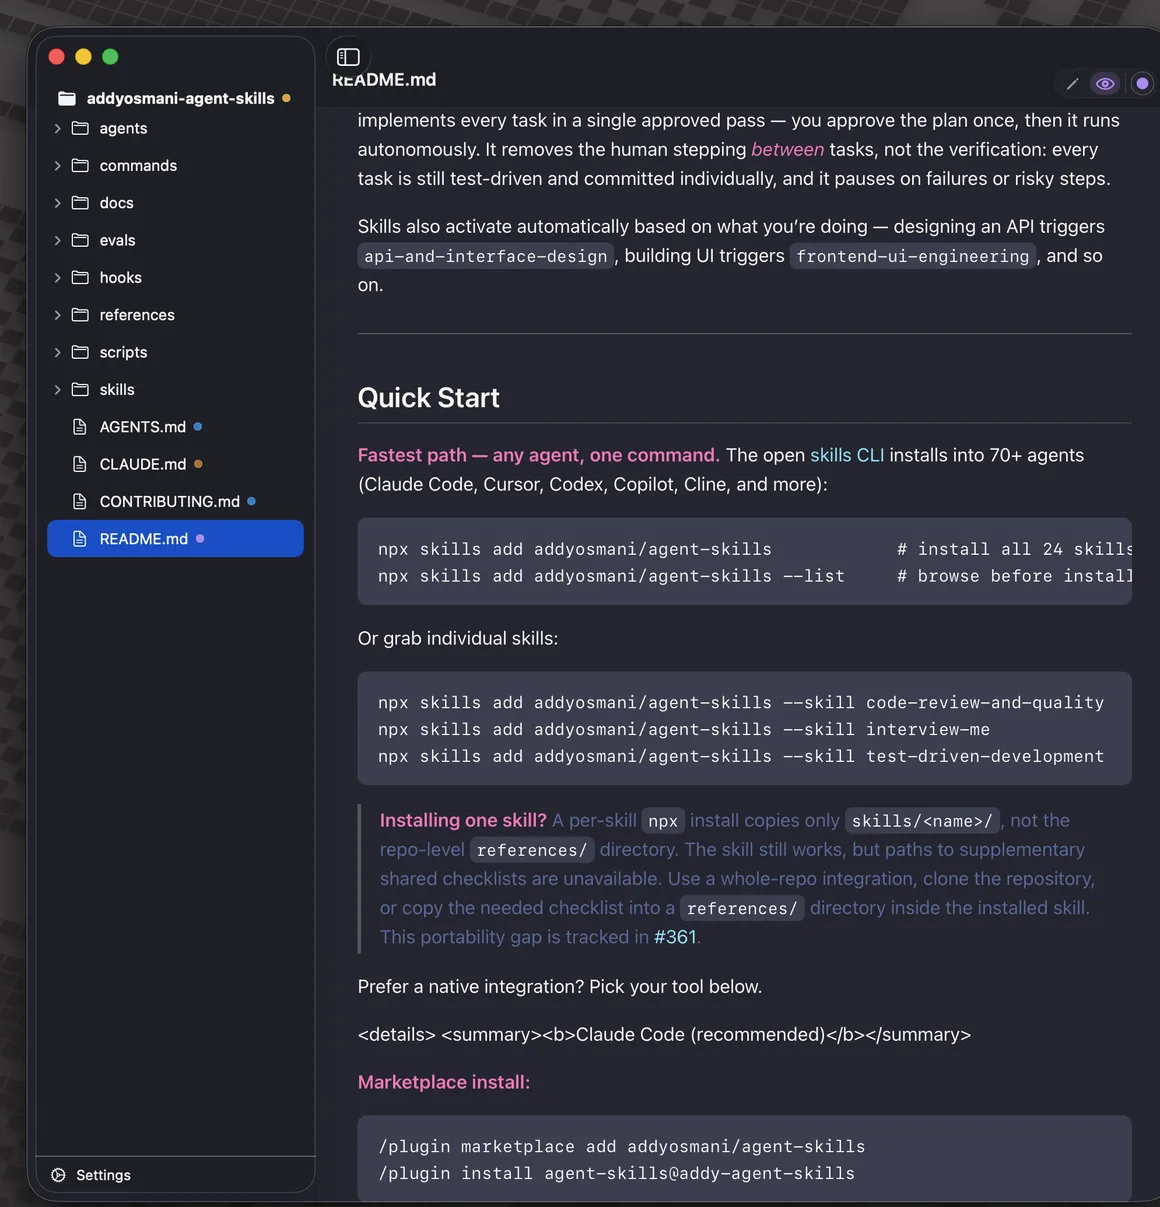Open the #361 issue link
The height and width of the screenshot is (1207, 1160).
(x=675, y=937)
